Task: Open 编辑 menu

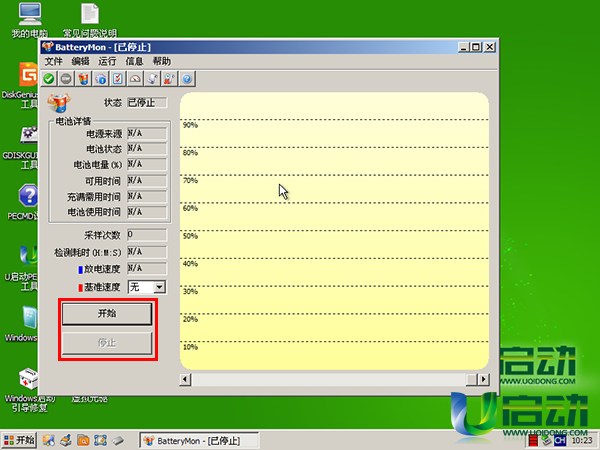Action: tap(80, 61)
